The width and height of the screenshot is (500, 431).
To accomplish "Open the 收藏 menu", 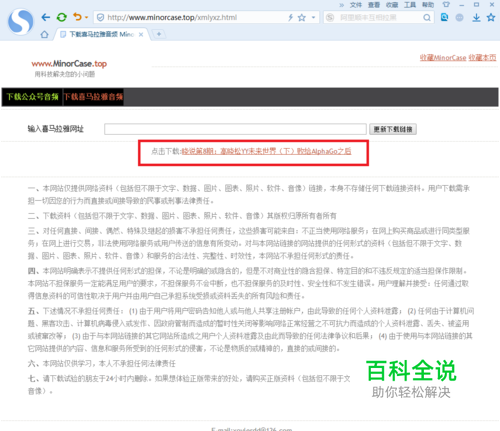I will pos(392,5).
